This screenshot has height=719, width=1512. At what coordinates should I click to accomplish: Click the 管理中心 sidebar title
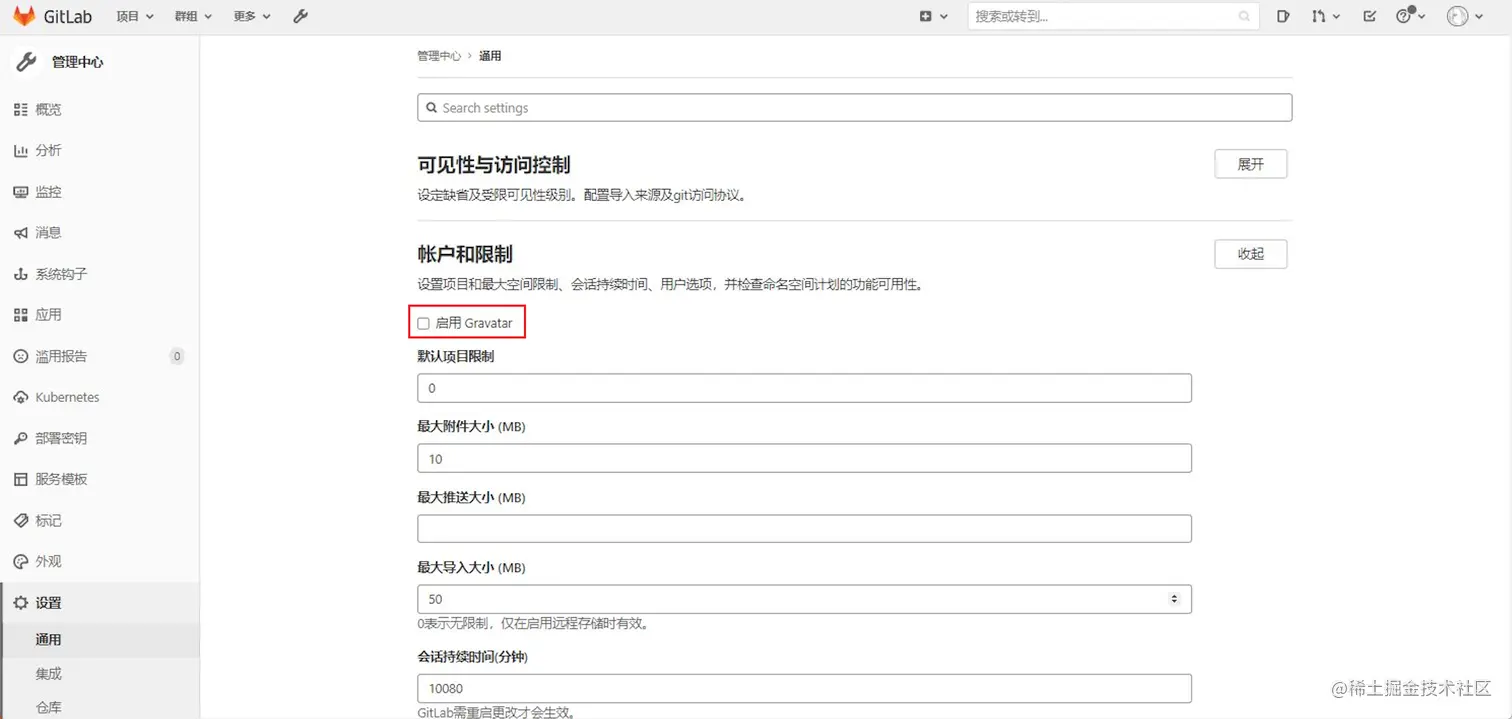click(78, 62)
